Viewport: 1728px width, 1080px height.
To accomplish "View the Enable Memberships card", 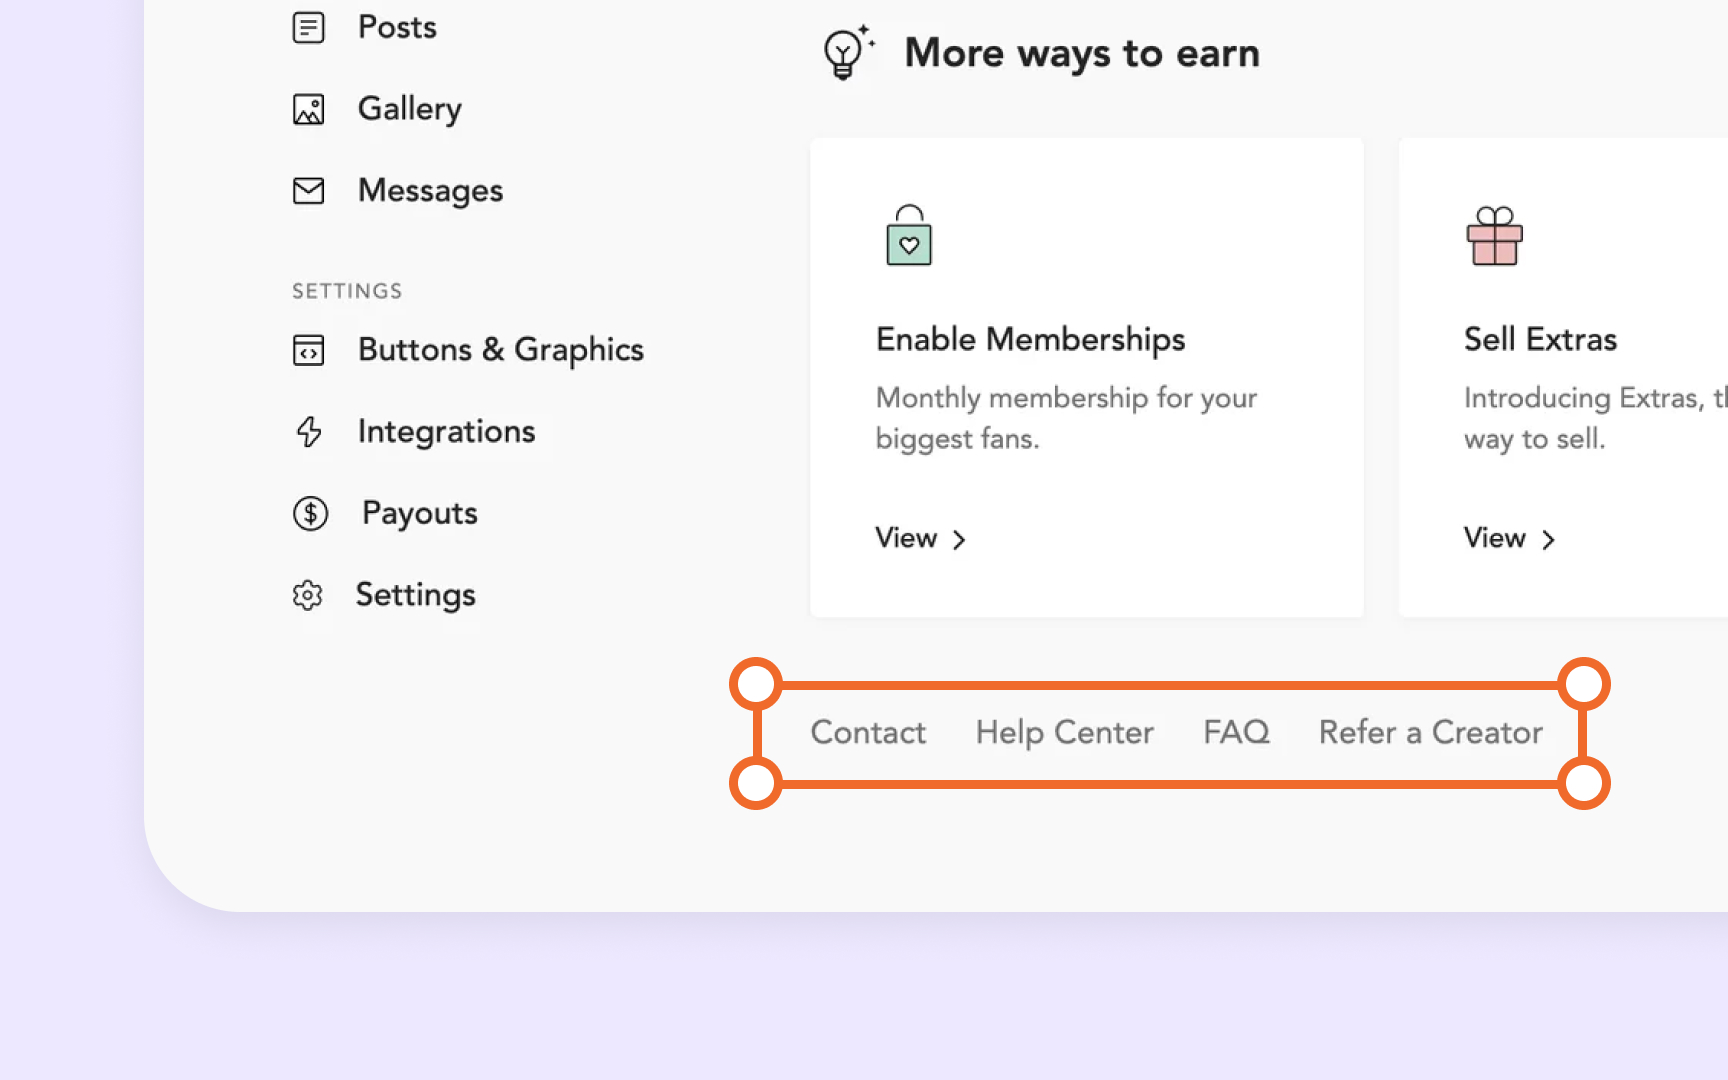I will tap(1087, 377).
